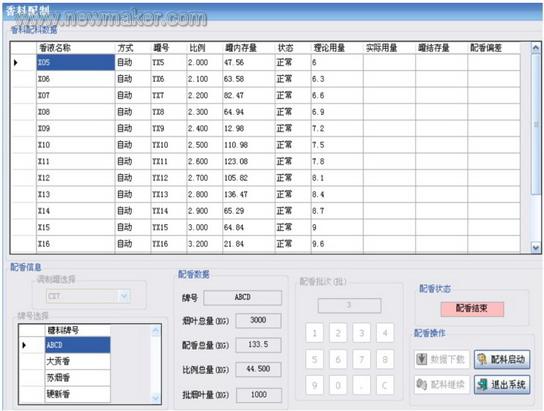Click the 2.000 ratio cell
The width and height of the screenshot is (544, 411).
click(x=205, y=62)
